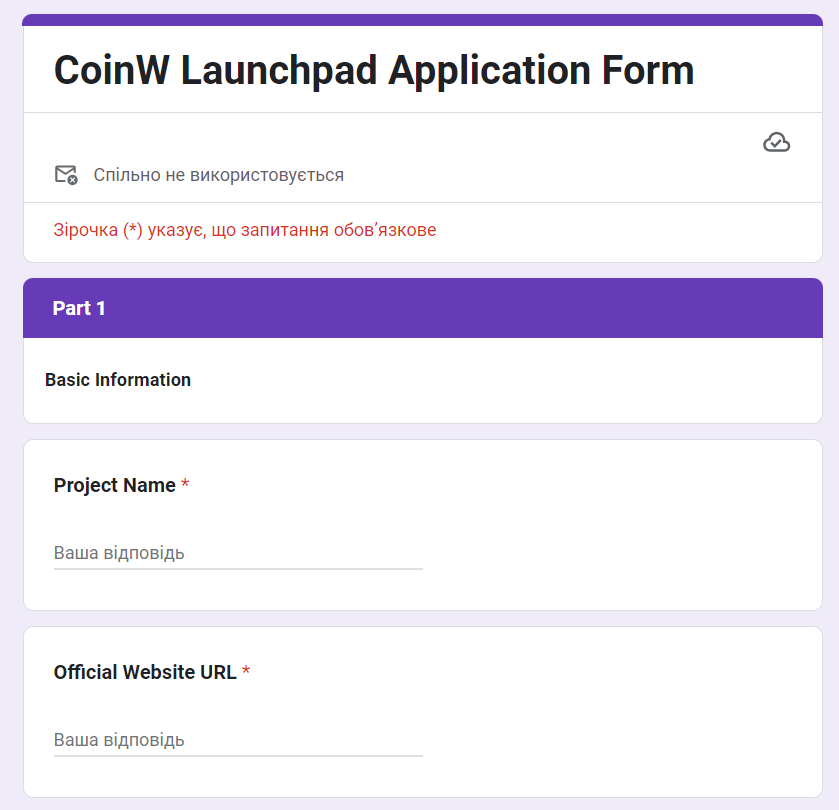The height and width of the screenshot is (810, 839).
Task: Click the word "Зірочка" in the red notice
Action: click(85, 230)
